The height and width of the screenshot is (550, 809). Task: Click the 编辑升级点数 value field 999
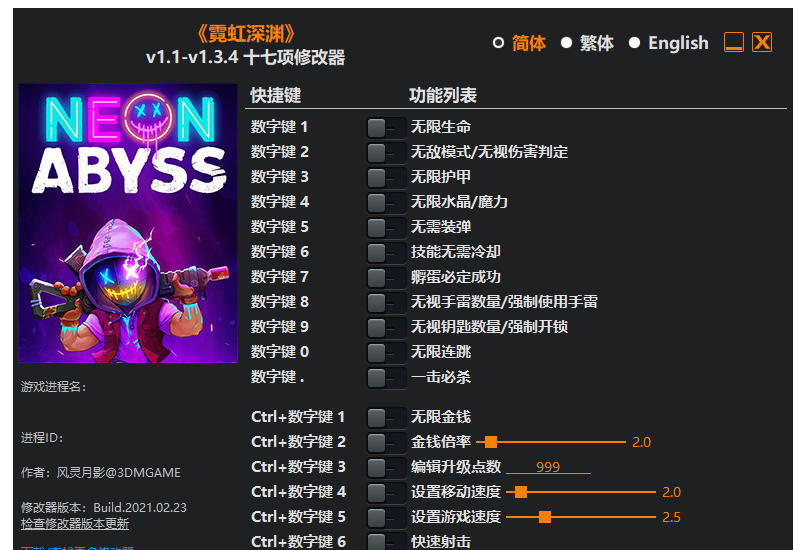548,467
